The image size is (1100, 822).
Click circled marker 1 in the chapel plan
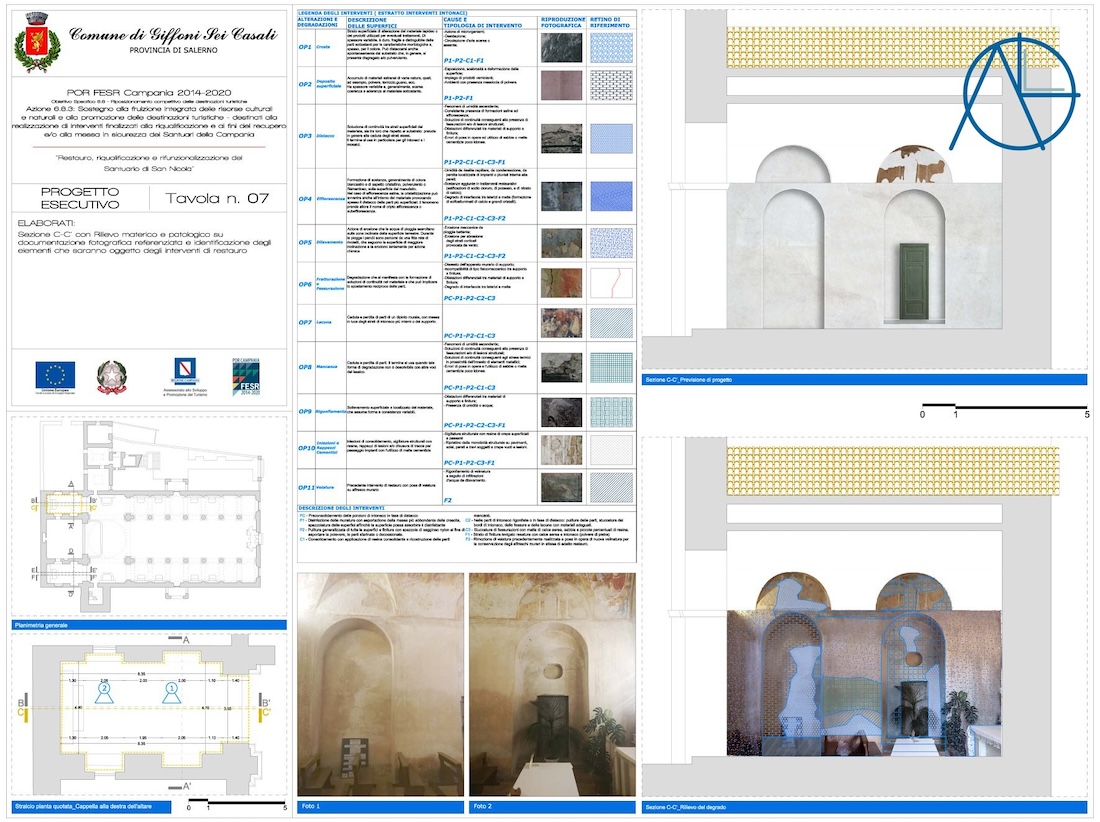170,688
